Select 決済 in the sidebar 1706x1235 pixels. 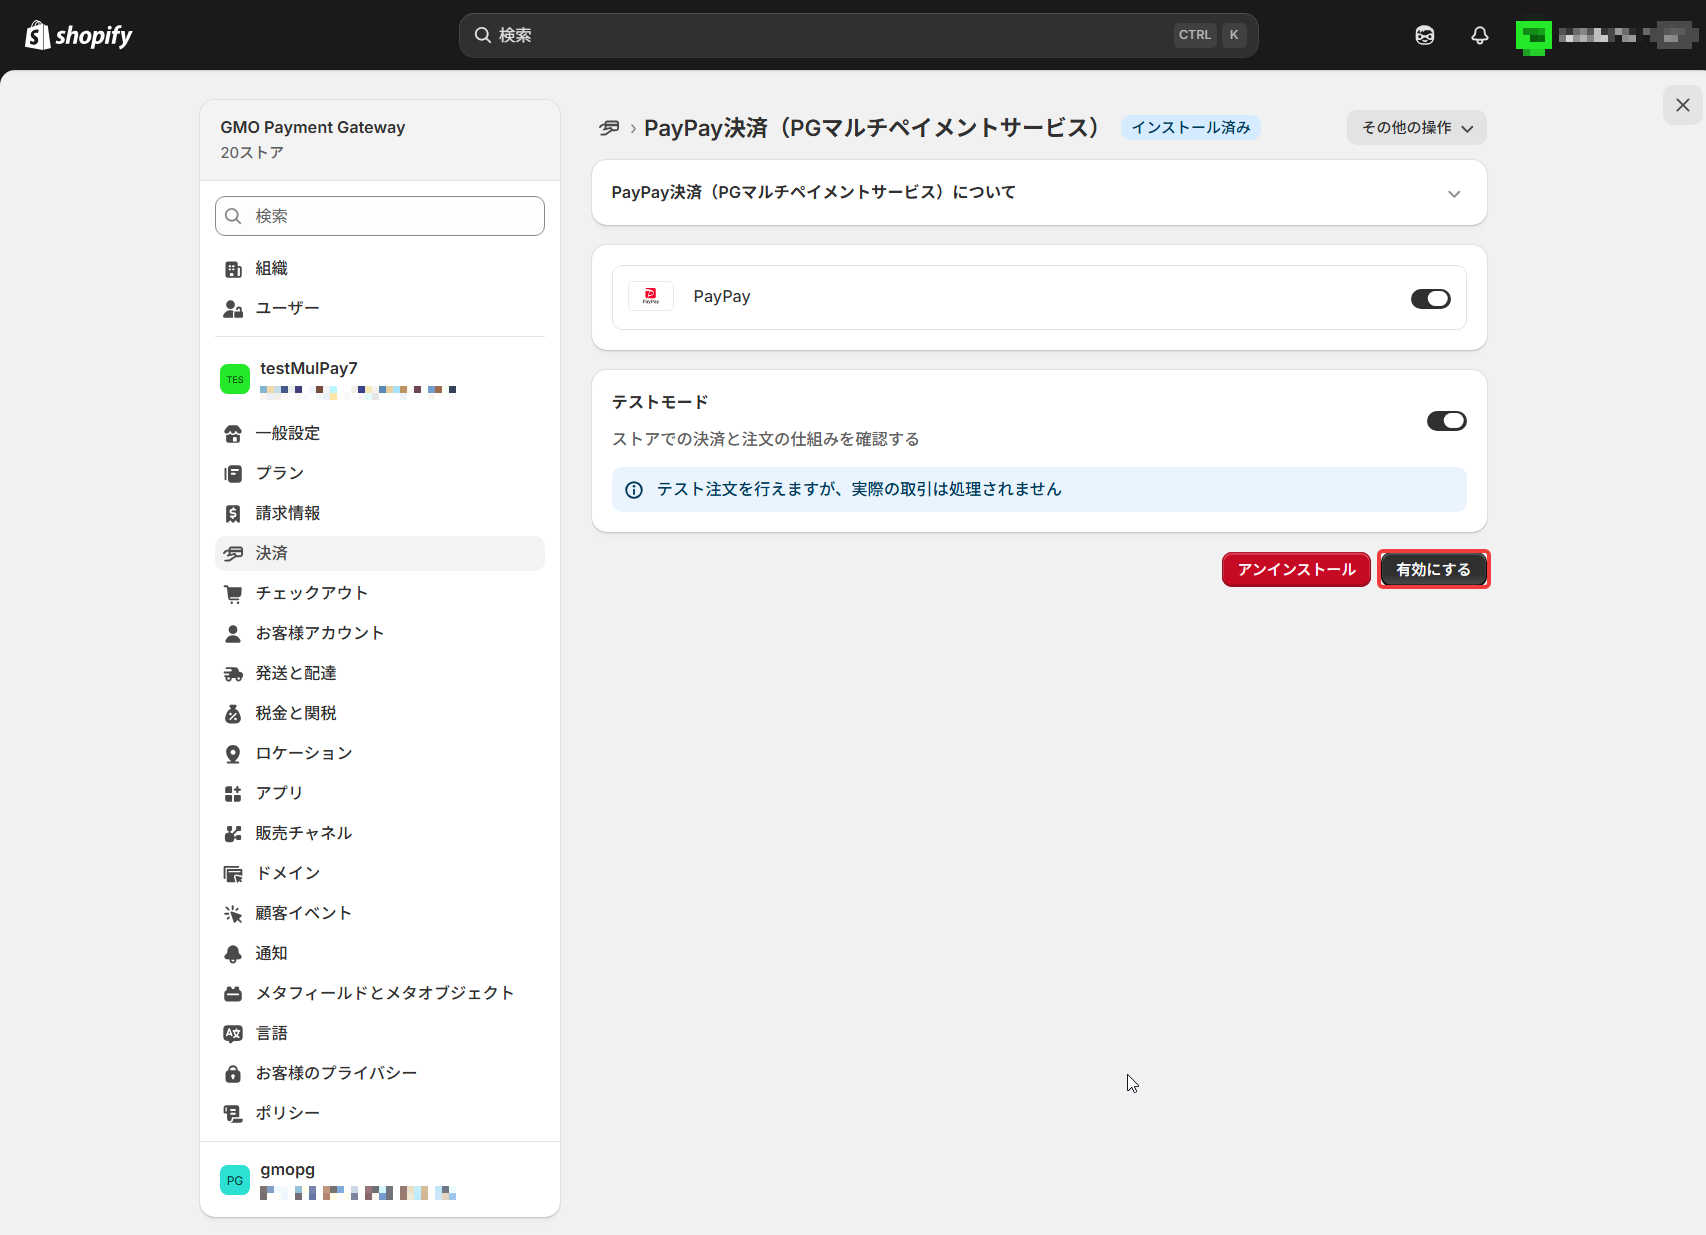(380, 554)
